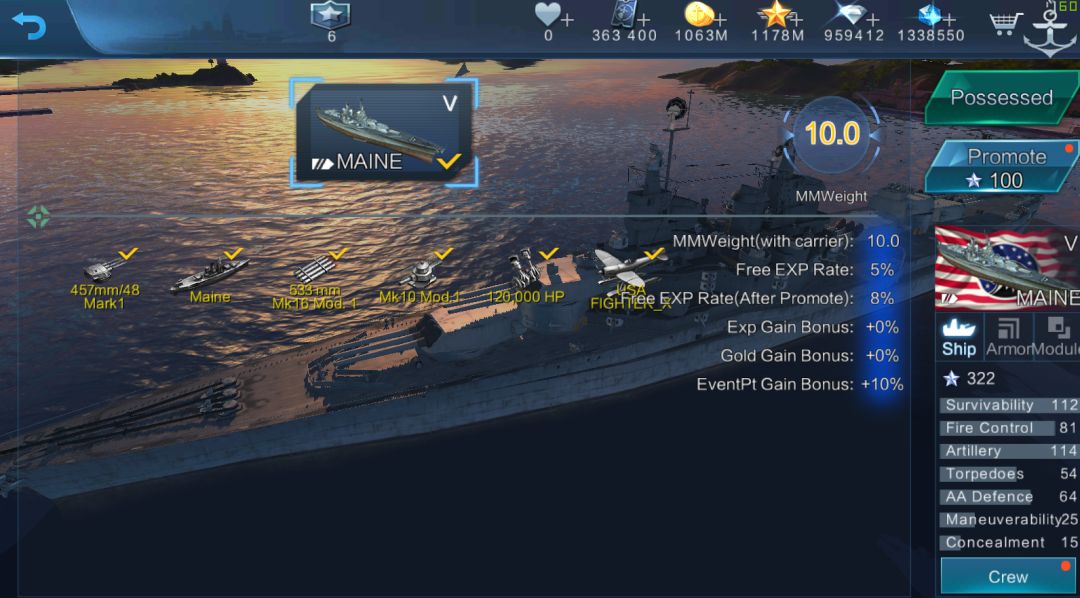
Task: Go back with the blue return arrow
Action: (28, 25)
